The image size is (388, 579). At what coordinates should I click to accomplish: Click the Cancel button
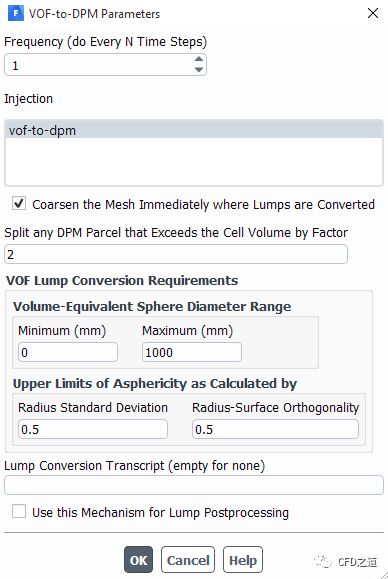coord(188,560)
